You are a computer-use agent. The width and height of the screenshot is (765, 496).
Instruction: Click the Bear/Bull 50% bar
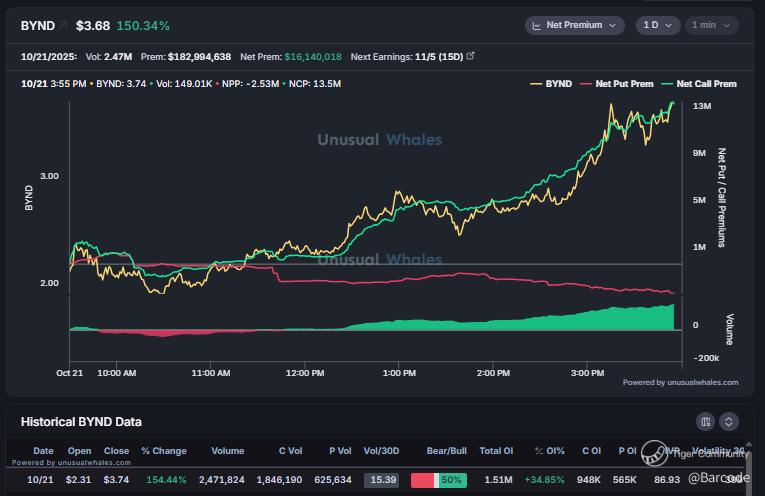click(x=437, y=480)
